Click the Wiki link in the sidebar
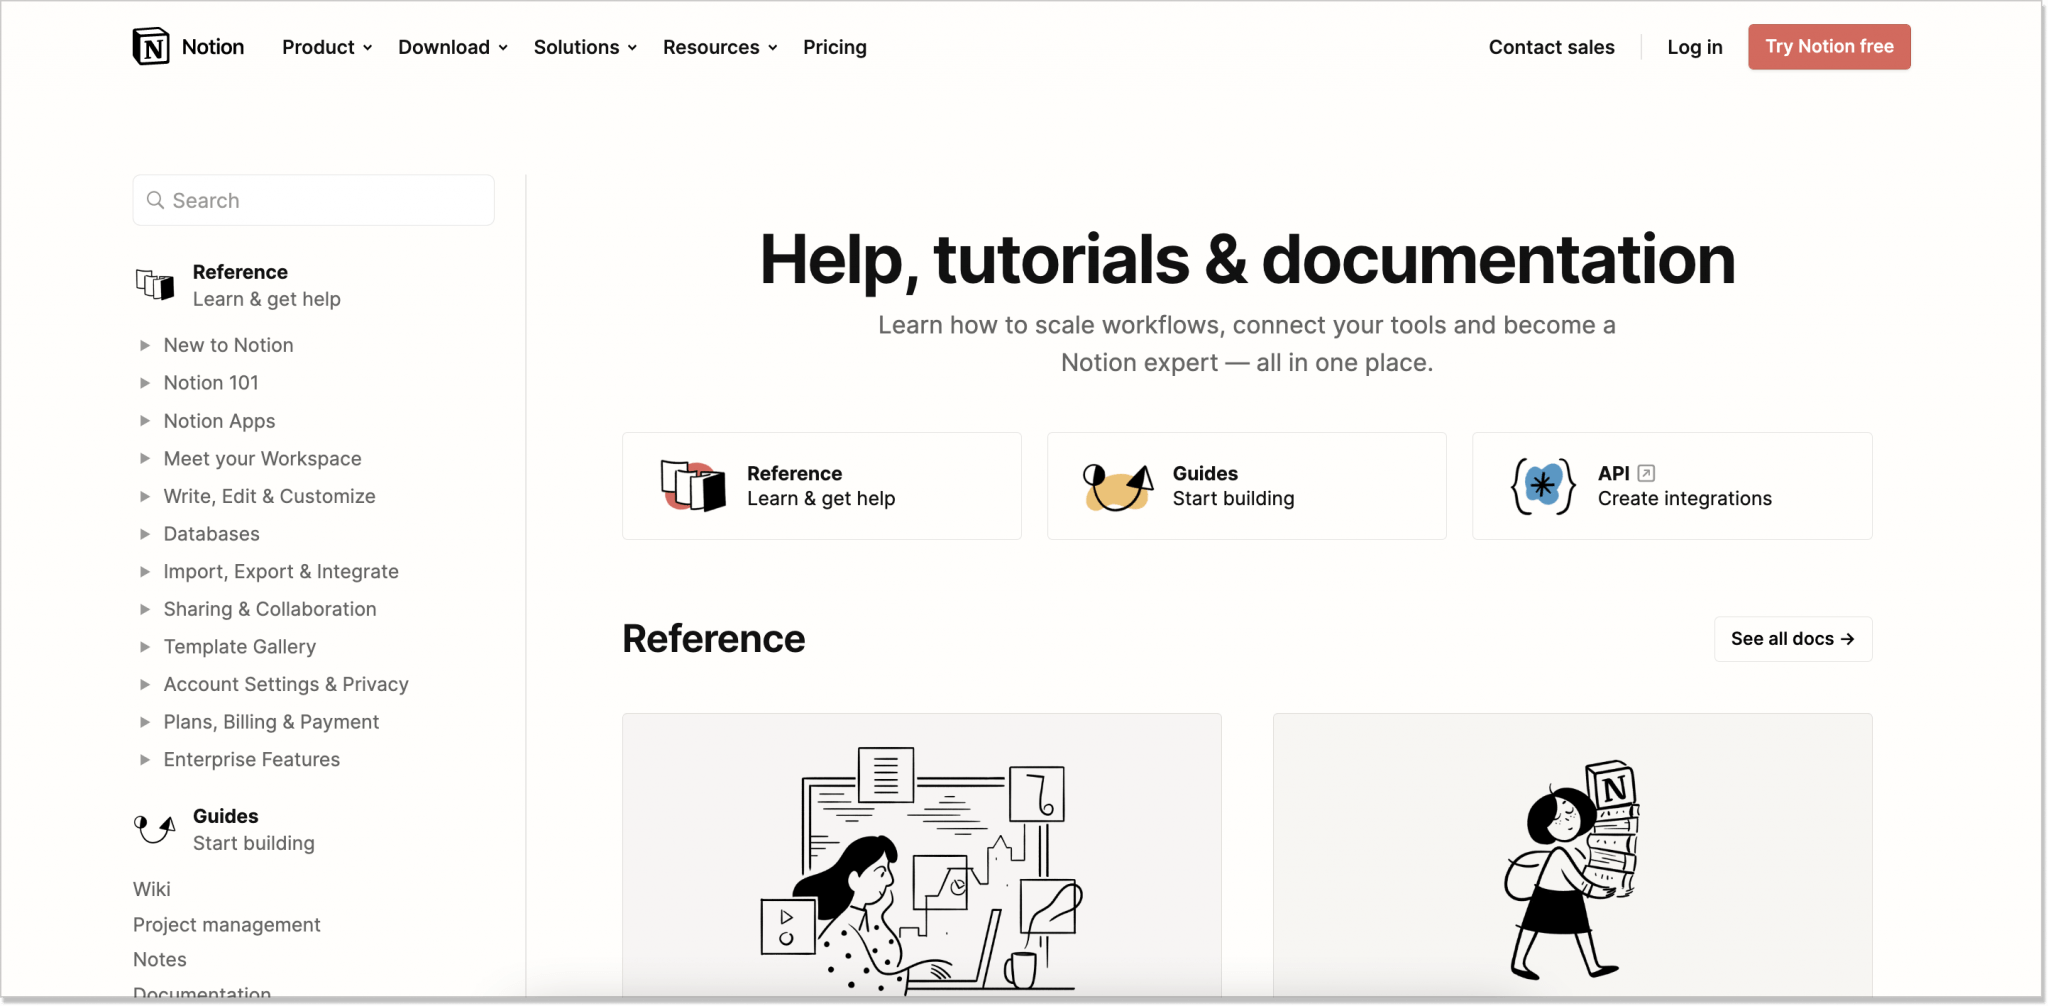Screen dimensions: 2048x1006 (x=151, y=888)
